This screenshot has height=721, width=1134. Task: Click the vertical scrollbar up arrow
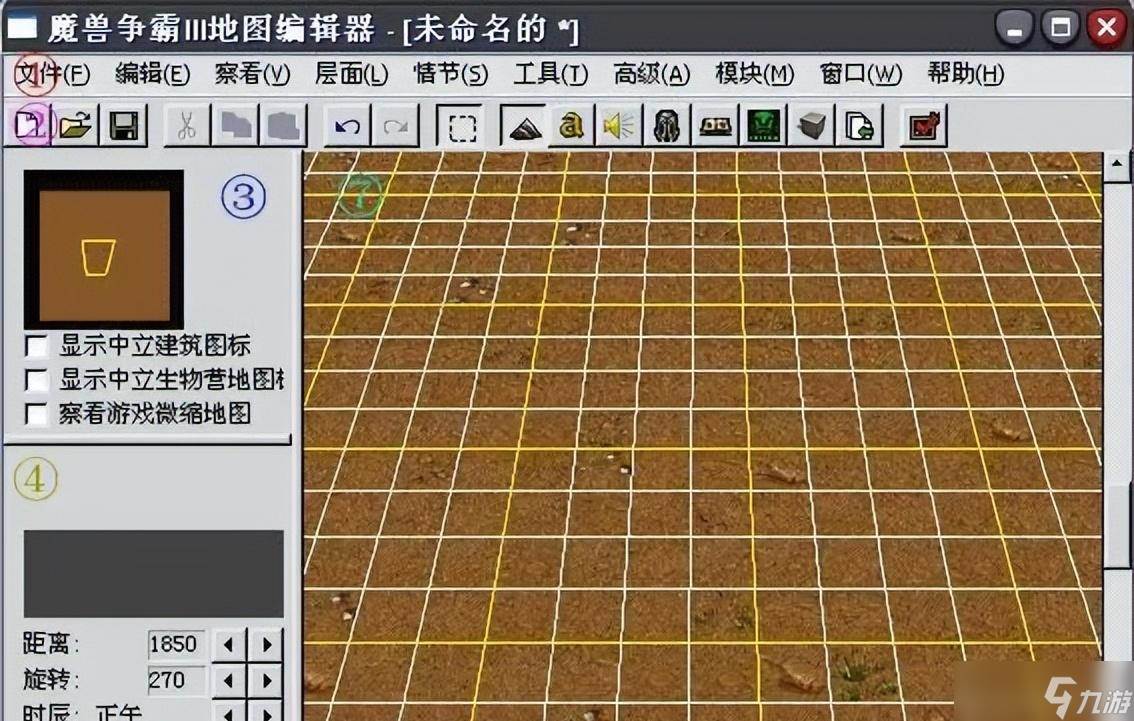(1116, 168)
